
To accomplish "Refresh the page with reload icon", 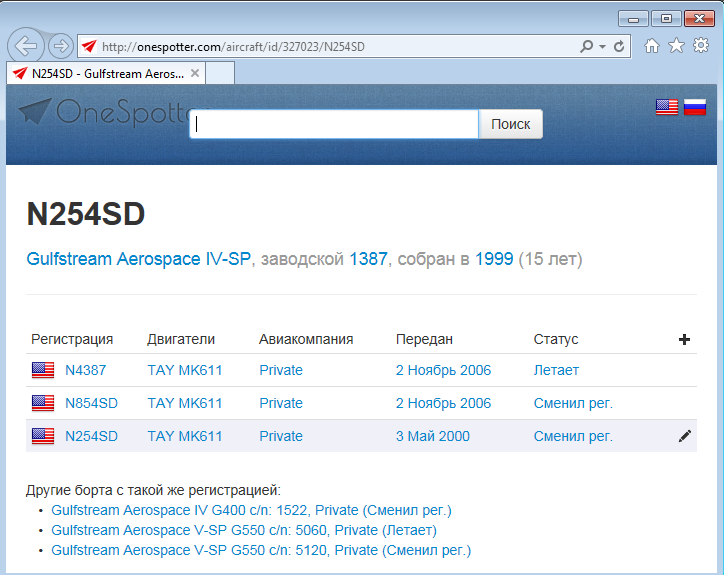I will click(619, 46).
